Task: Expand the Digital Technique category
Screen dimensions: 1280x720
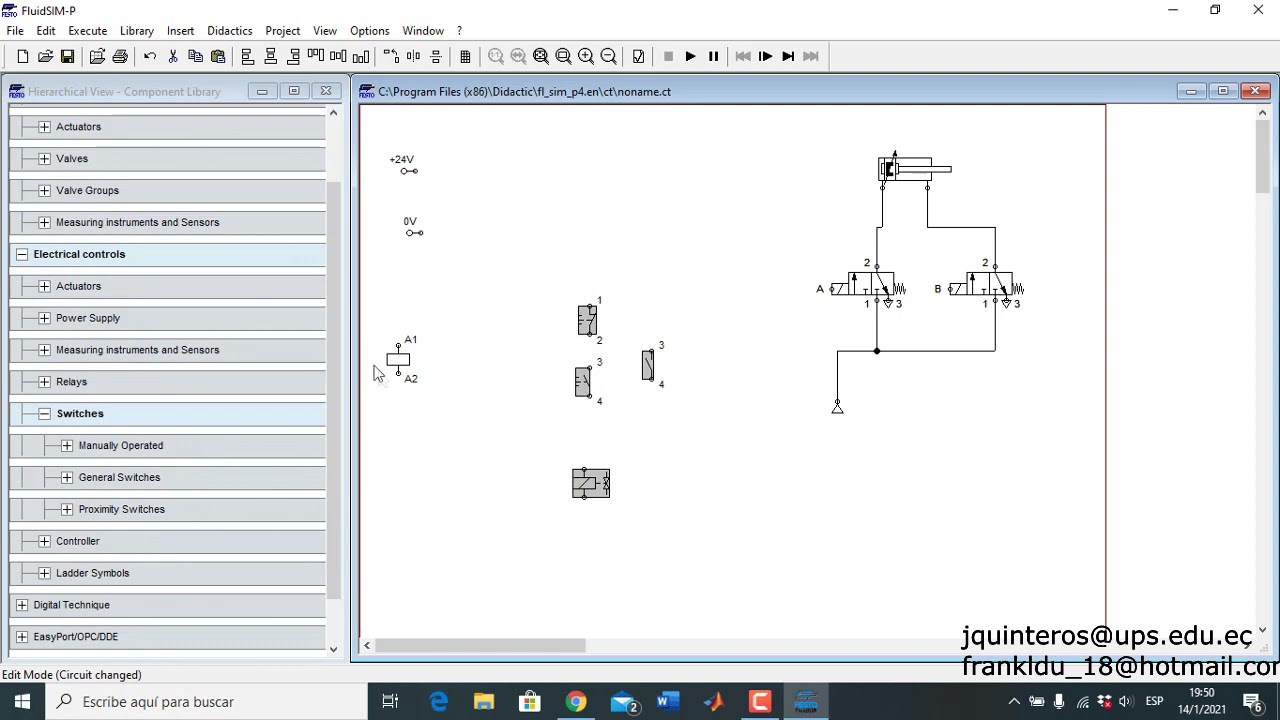Action: coord(22,605)
